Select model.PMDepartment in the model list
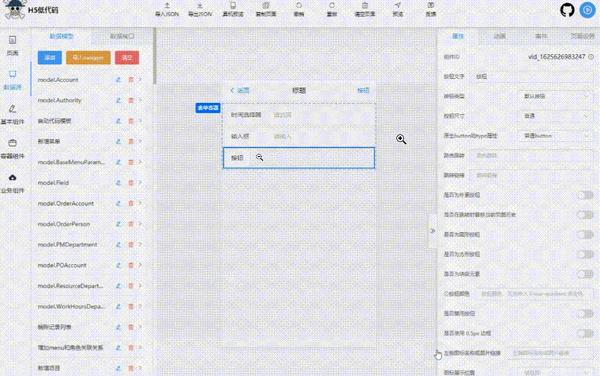The width and height of the screenshot is (600, 376). click(x=67, y=245)
